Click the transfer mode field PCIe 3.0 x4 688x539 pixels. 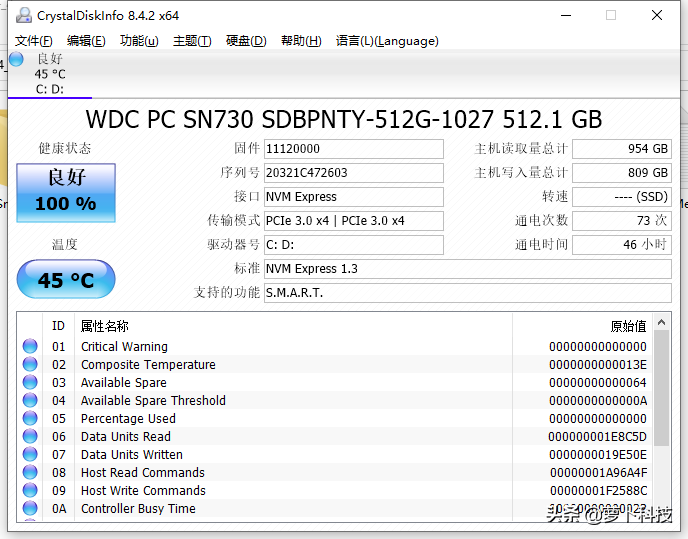pyautogui.click(x=354, y=221)
